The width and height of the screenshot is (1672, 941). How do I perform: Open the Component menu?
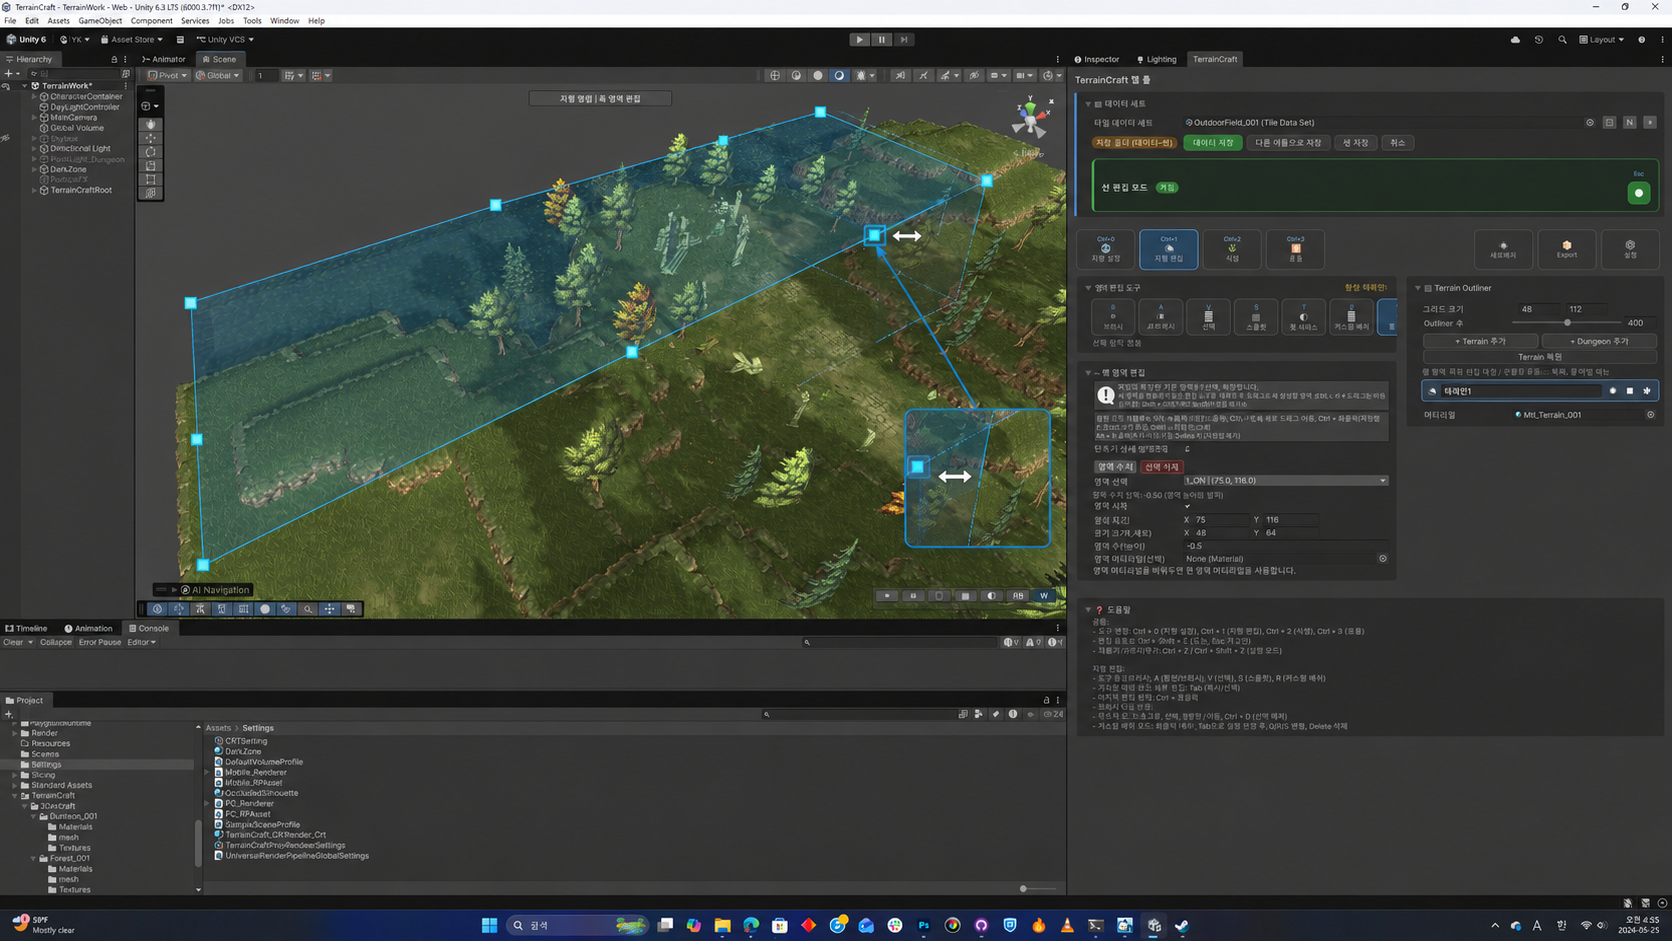[x=151, y=20]
